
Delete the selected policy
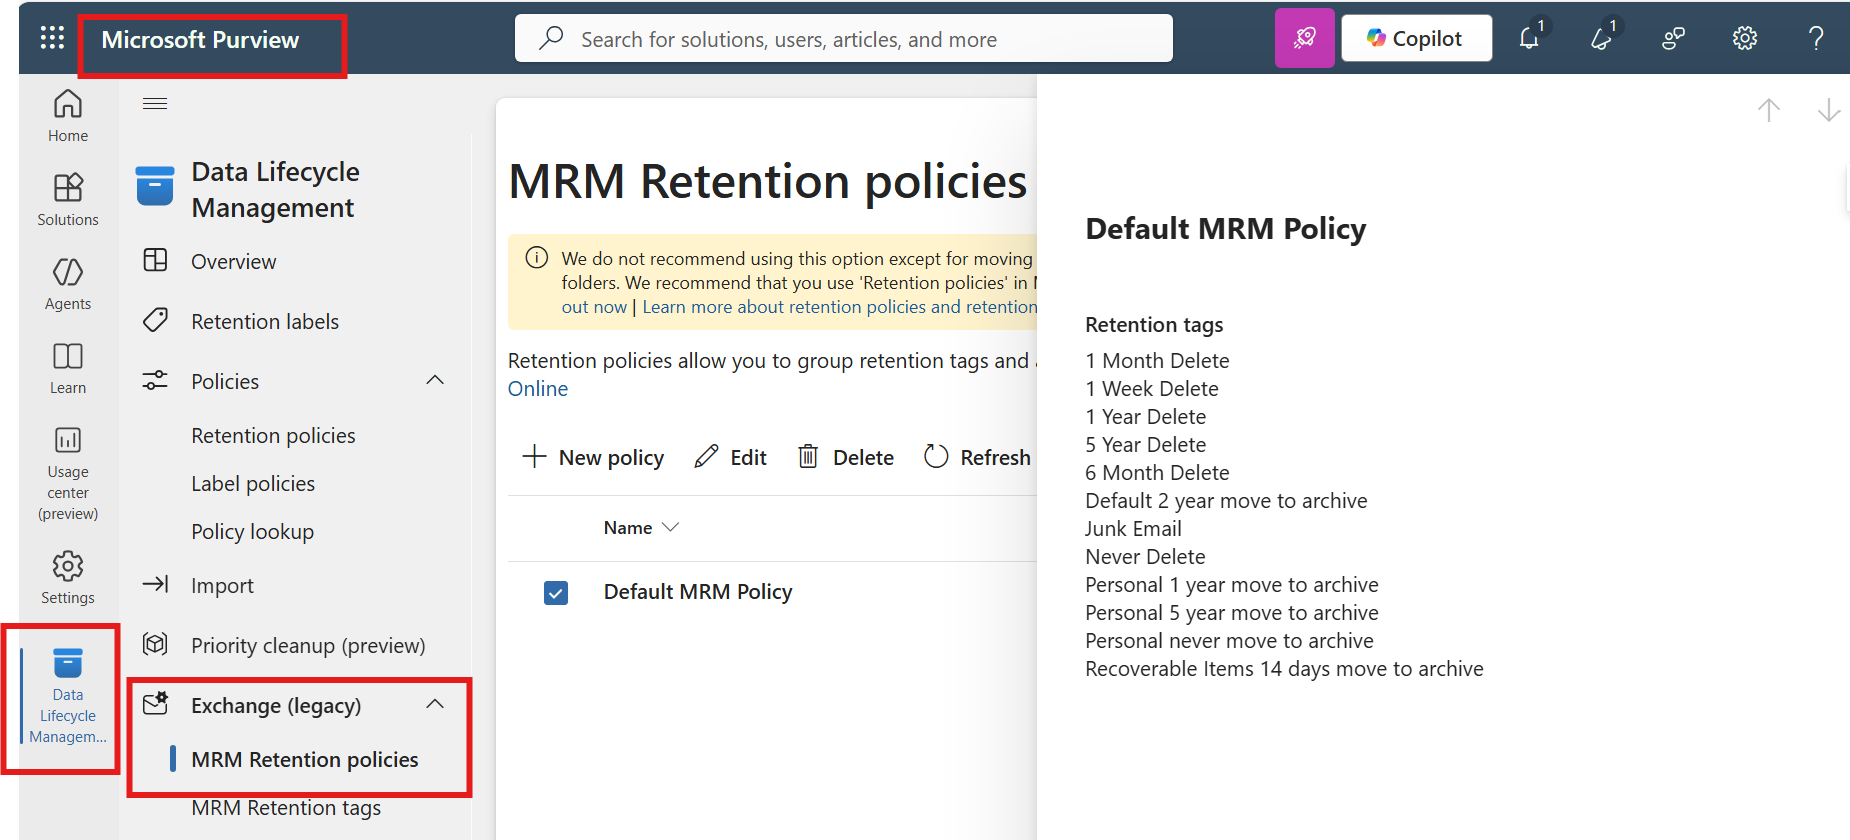pyautogui.click(x=846, y=457)
